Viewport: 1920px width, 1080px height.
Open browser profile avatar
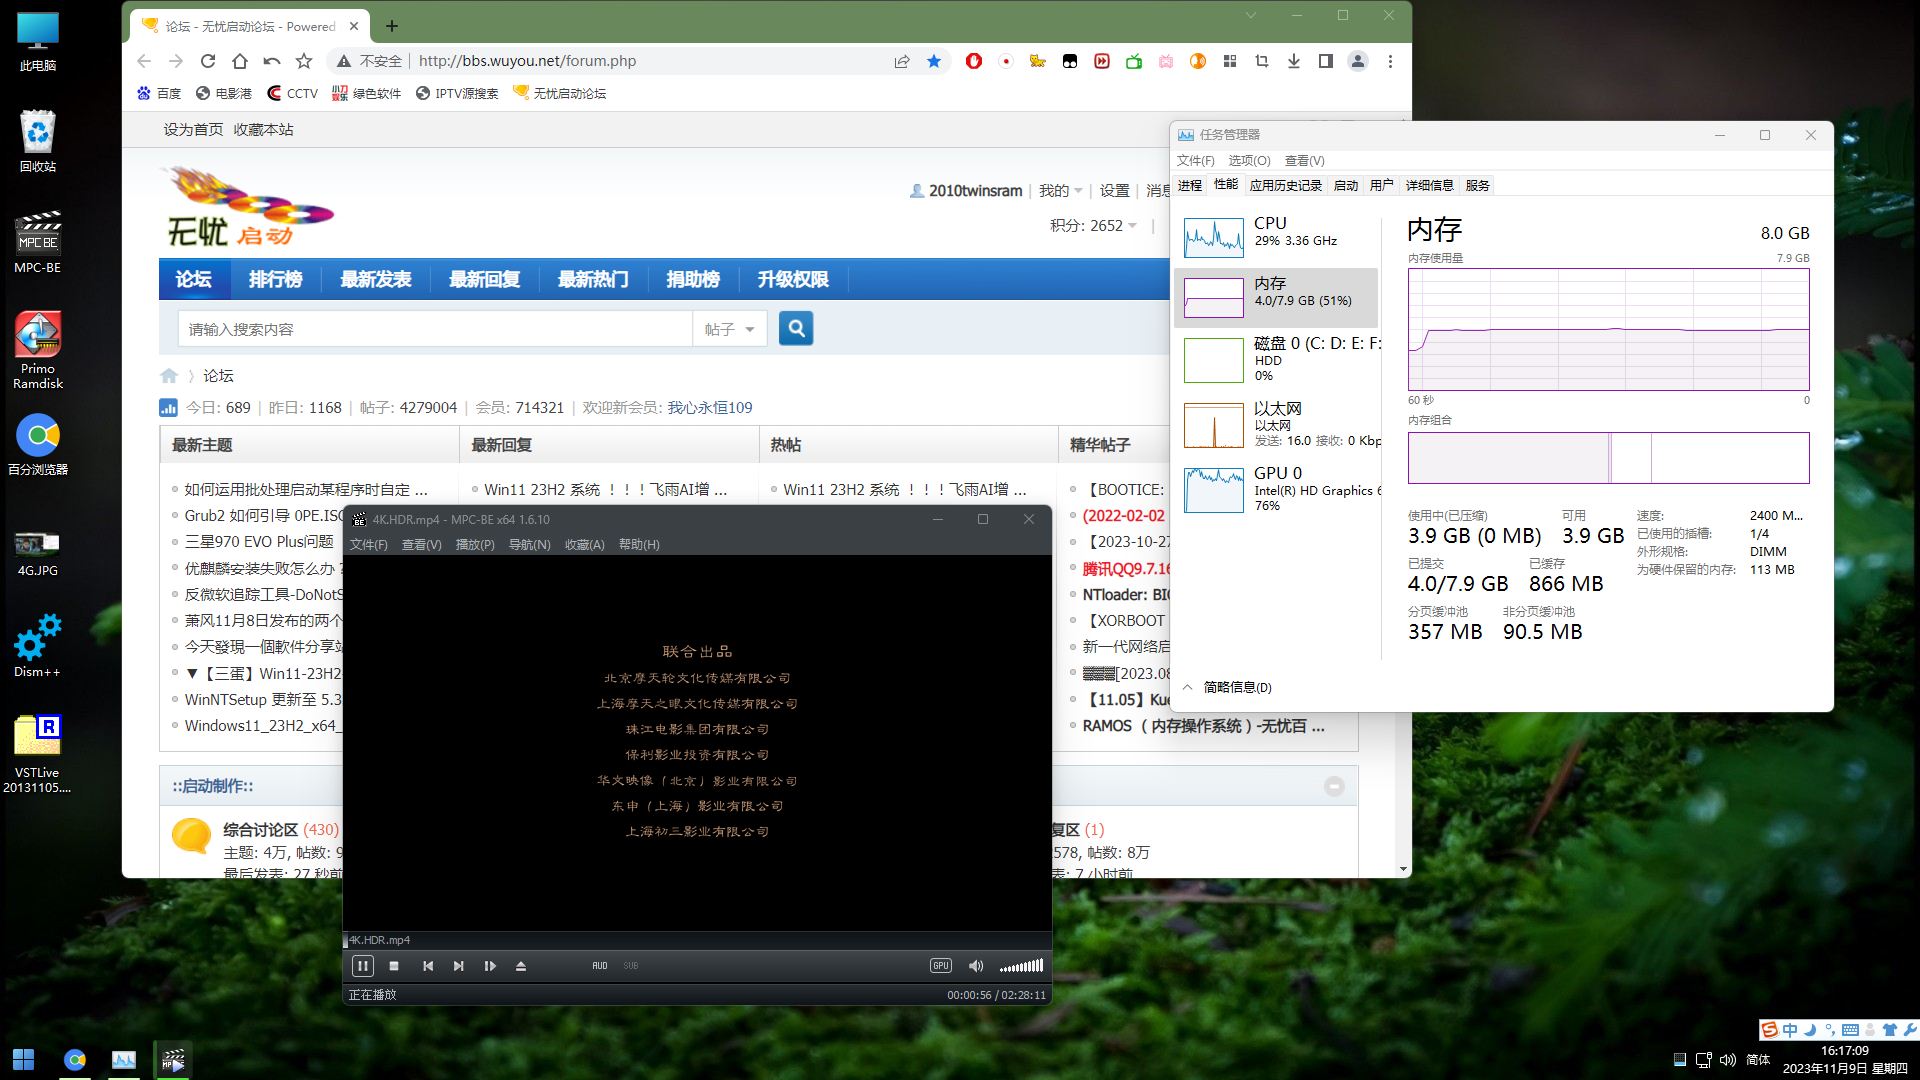[x=1358, y=61]
